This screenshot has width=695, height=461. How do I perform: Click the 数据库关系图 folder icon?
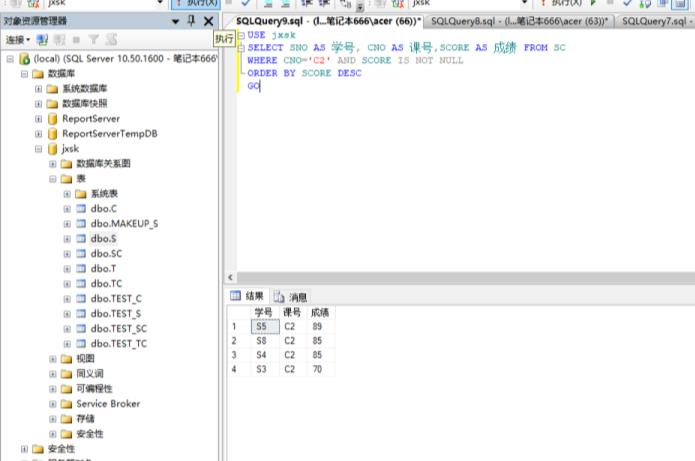pyautogui.click(x=66, y=164)
